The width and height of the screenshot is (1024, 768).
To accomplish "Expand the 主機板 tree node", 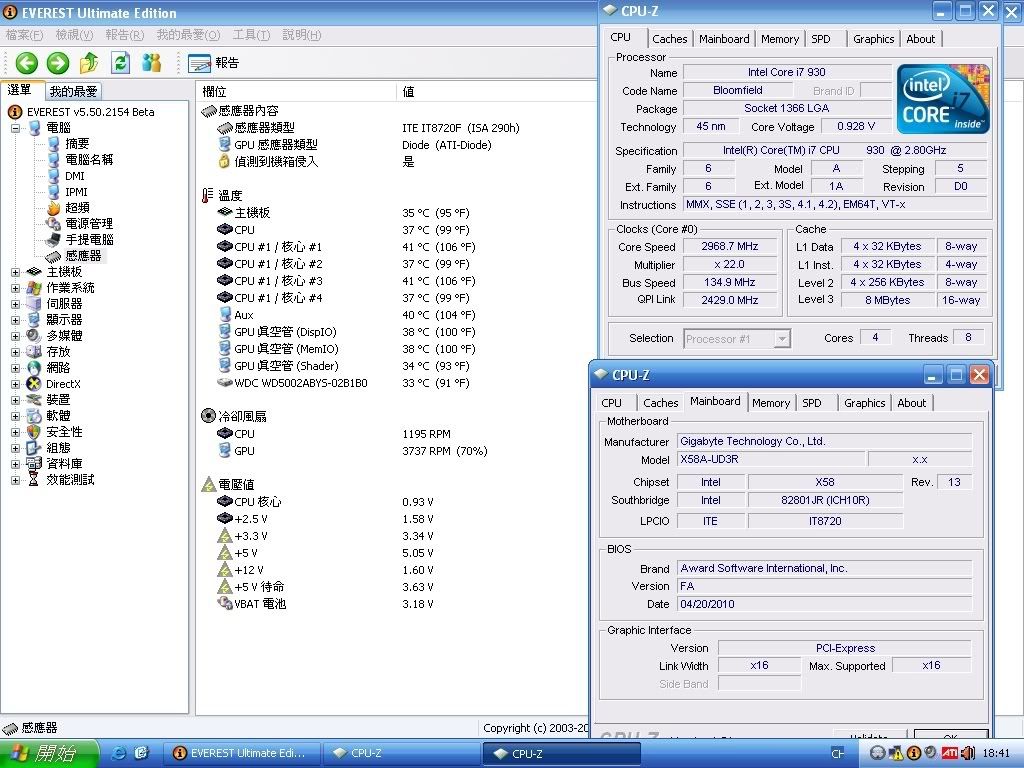I will coord(15,272).
